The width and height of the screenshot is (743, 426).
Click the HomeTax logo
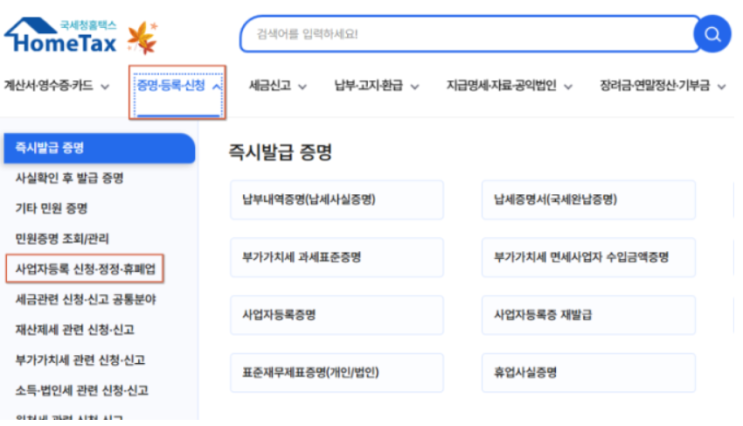(x=61, y=36)
